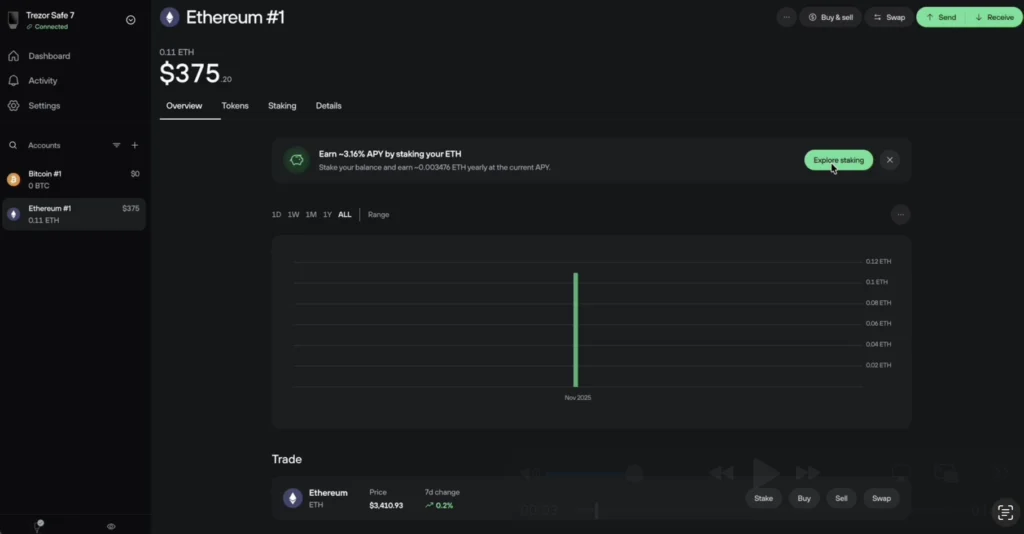Open the chart options three-dot menu

(x=900, y=214)
